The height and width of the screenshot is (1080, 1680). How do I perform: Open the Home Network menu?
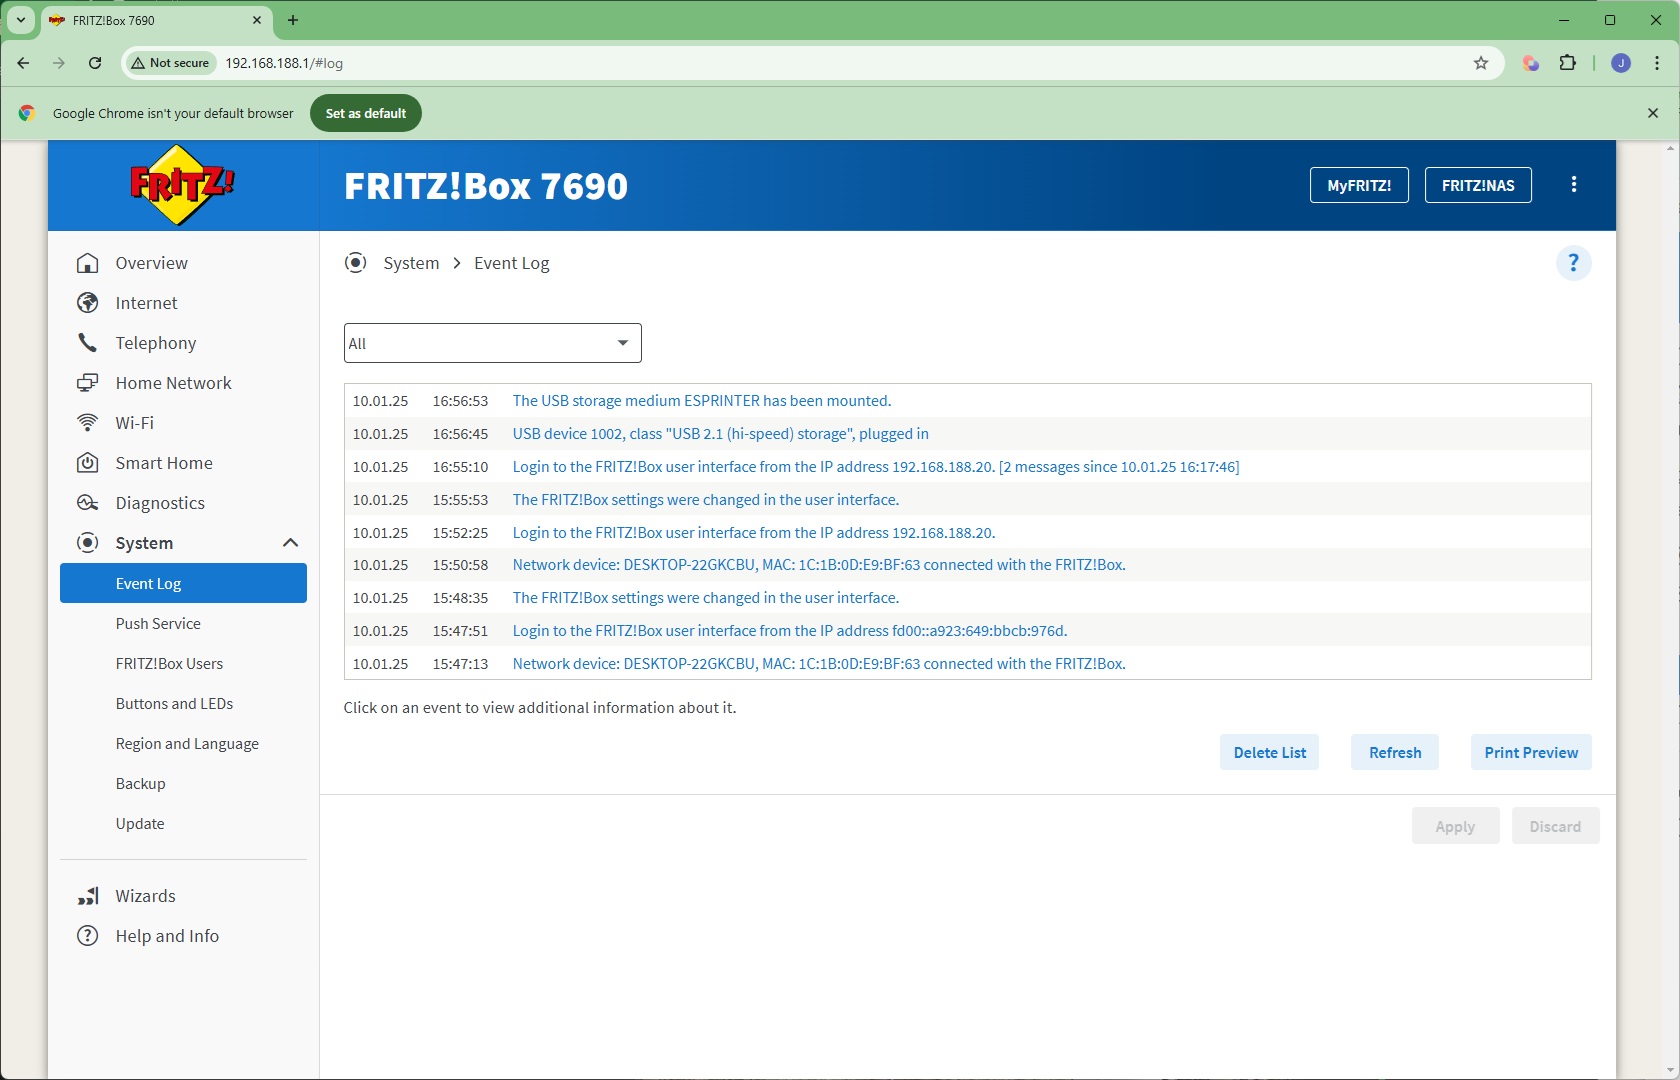click(x=173, y=383)
